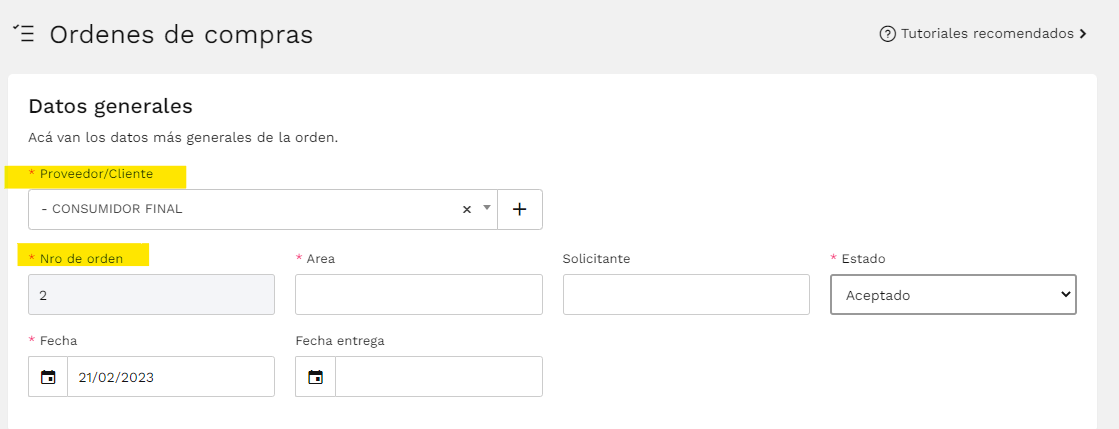Click the Area label

(320, 258)
